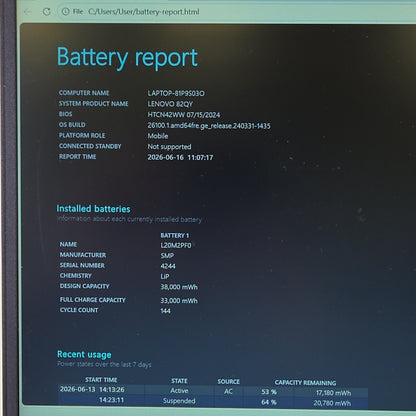416x416 pixels.
Task: Select the Recent usage heading
Action: (84, 354)
